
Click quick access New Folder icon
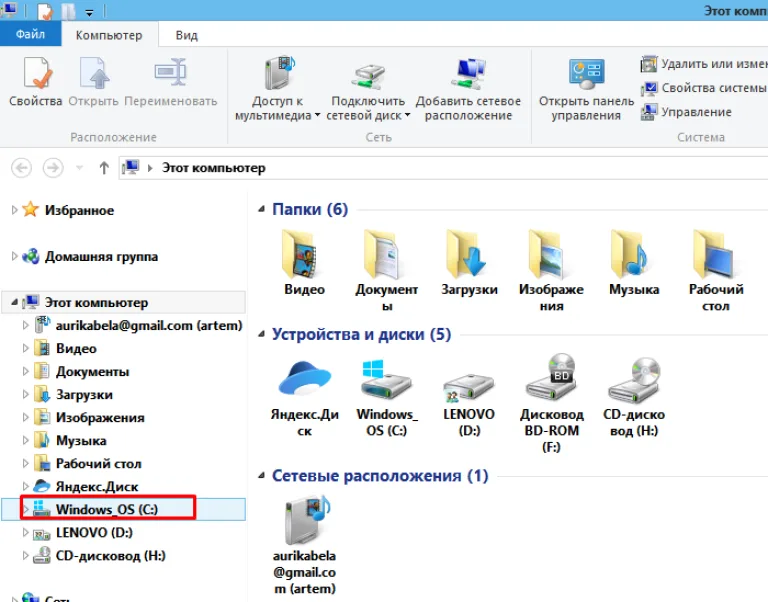pyautogui.click(x=68, y=11)
